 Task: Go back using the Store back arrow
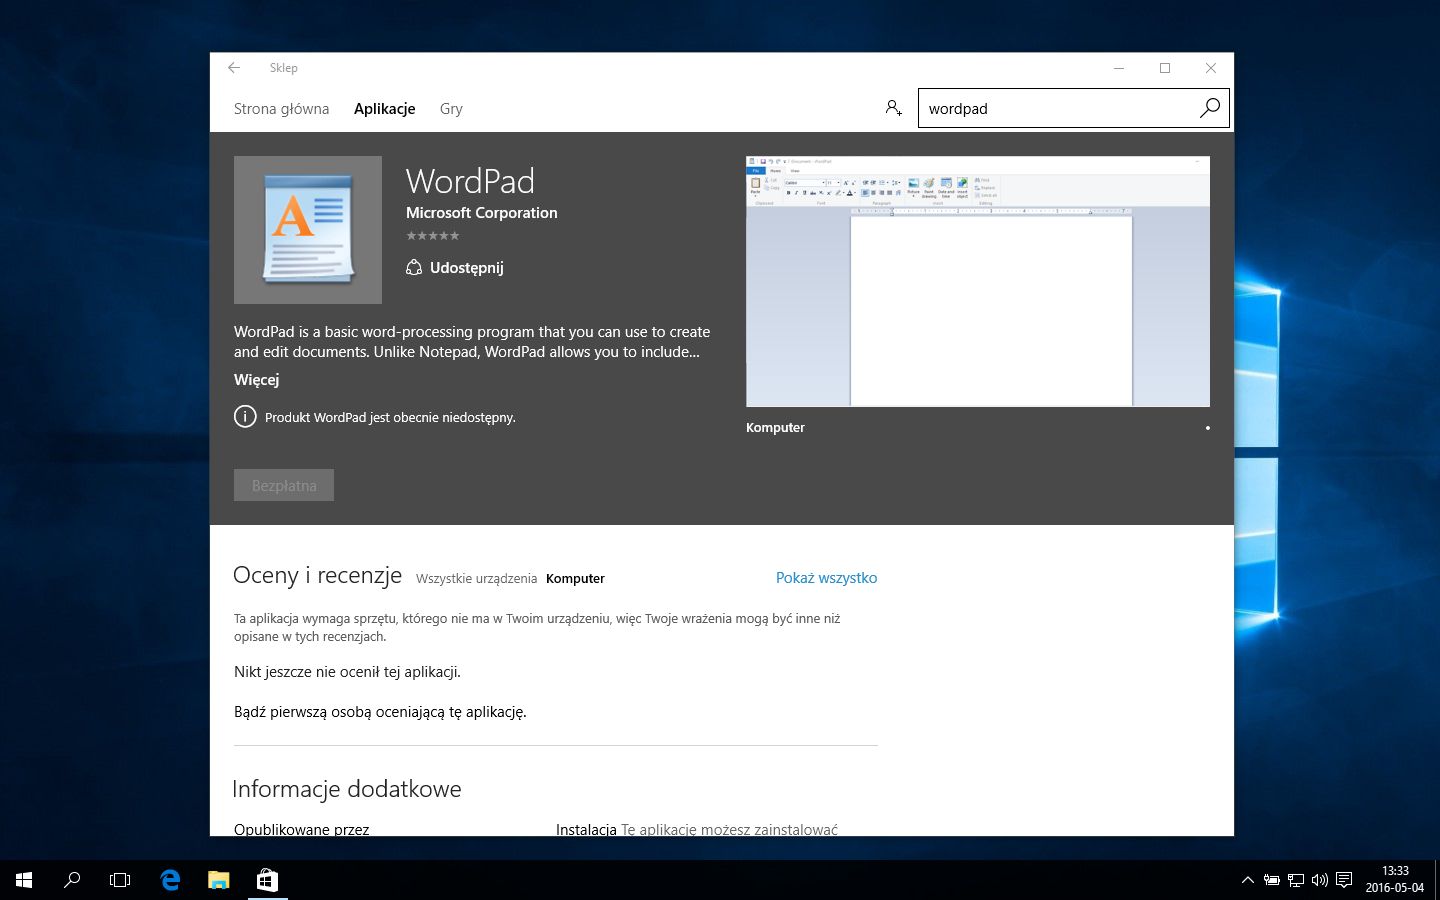coord(234,68)
